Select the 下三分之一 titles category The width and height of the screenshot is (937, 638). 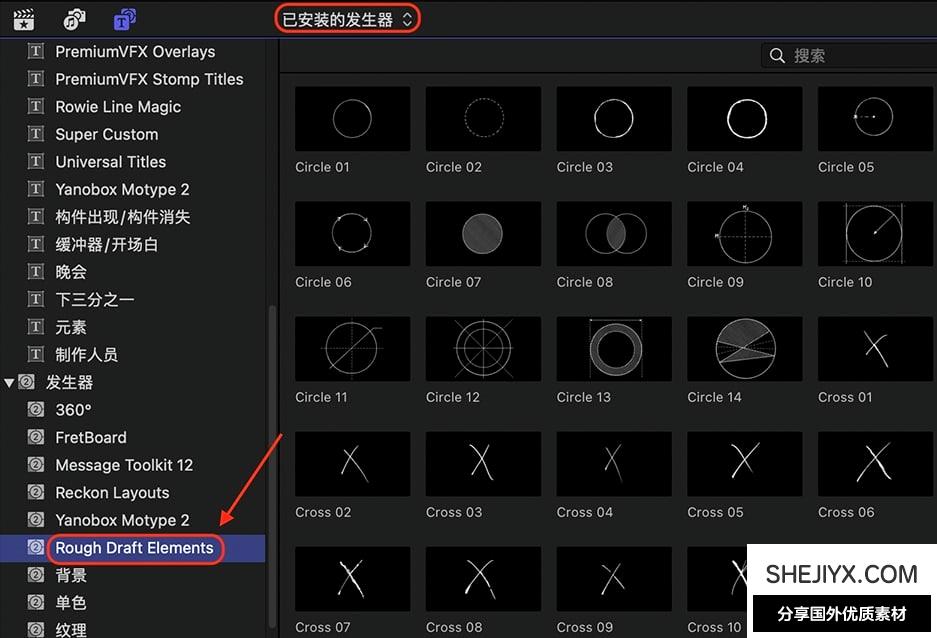[95, 299]
